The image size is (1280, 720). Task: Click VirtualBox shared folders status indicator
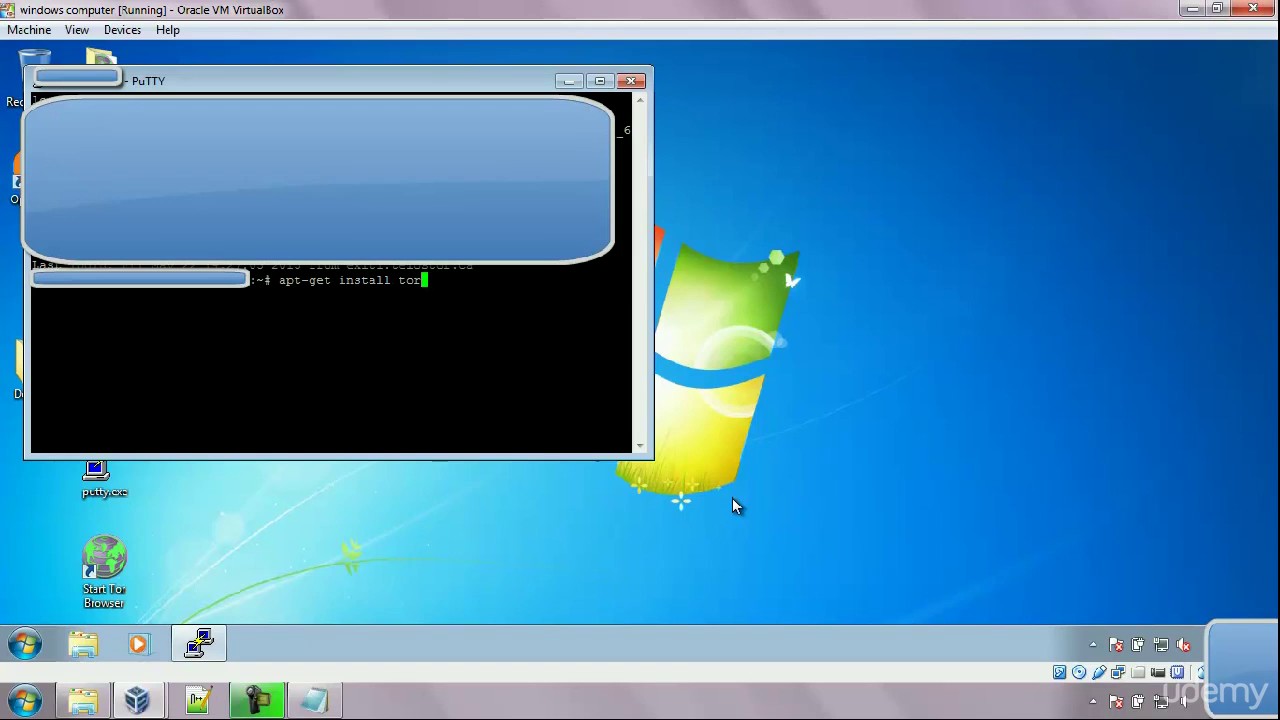point(1138,672)
